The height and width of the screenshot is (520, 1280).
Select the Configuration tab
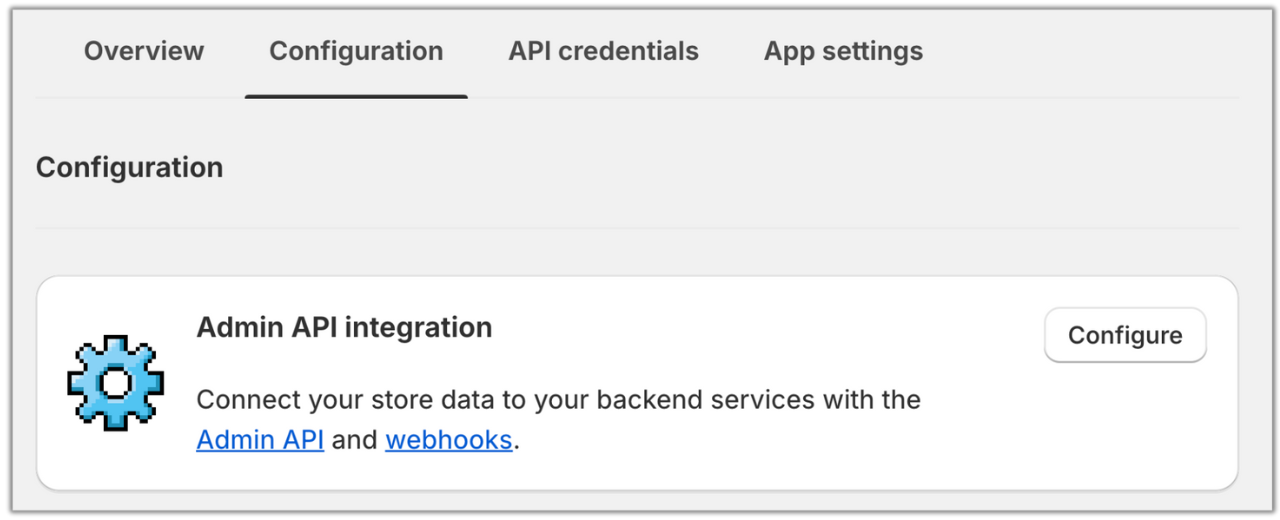click(356, 51)
